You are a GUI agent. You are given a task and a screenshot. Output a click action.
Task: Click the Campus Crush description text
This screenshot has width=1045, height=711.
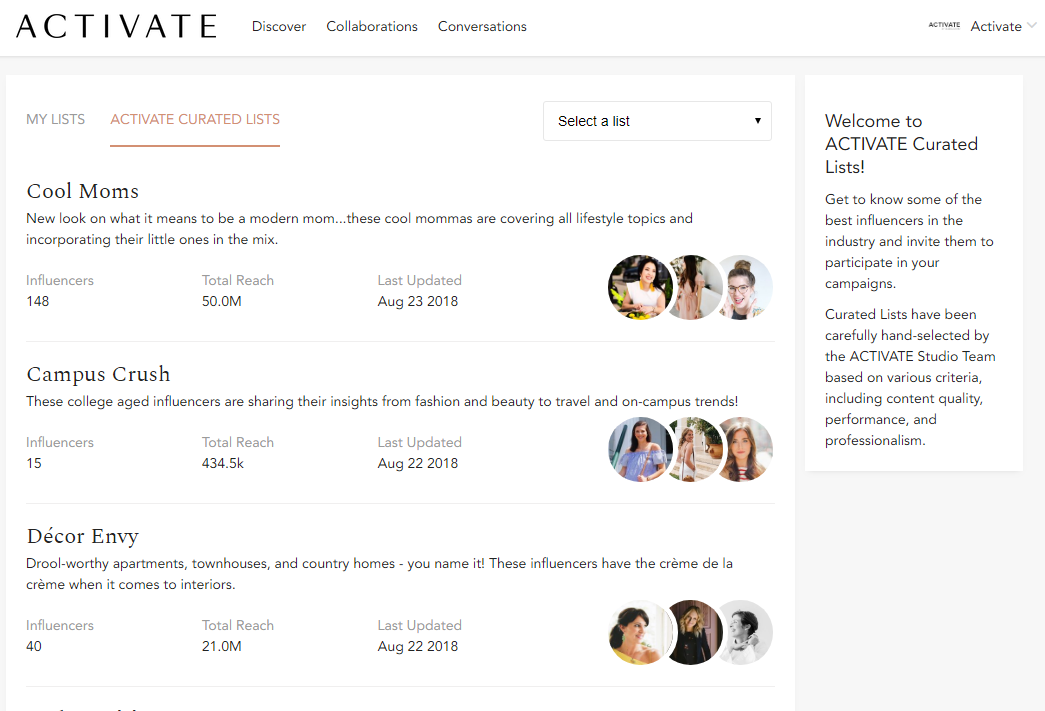pyautogui.click(x=382, y=401)
